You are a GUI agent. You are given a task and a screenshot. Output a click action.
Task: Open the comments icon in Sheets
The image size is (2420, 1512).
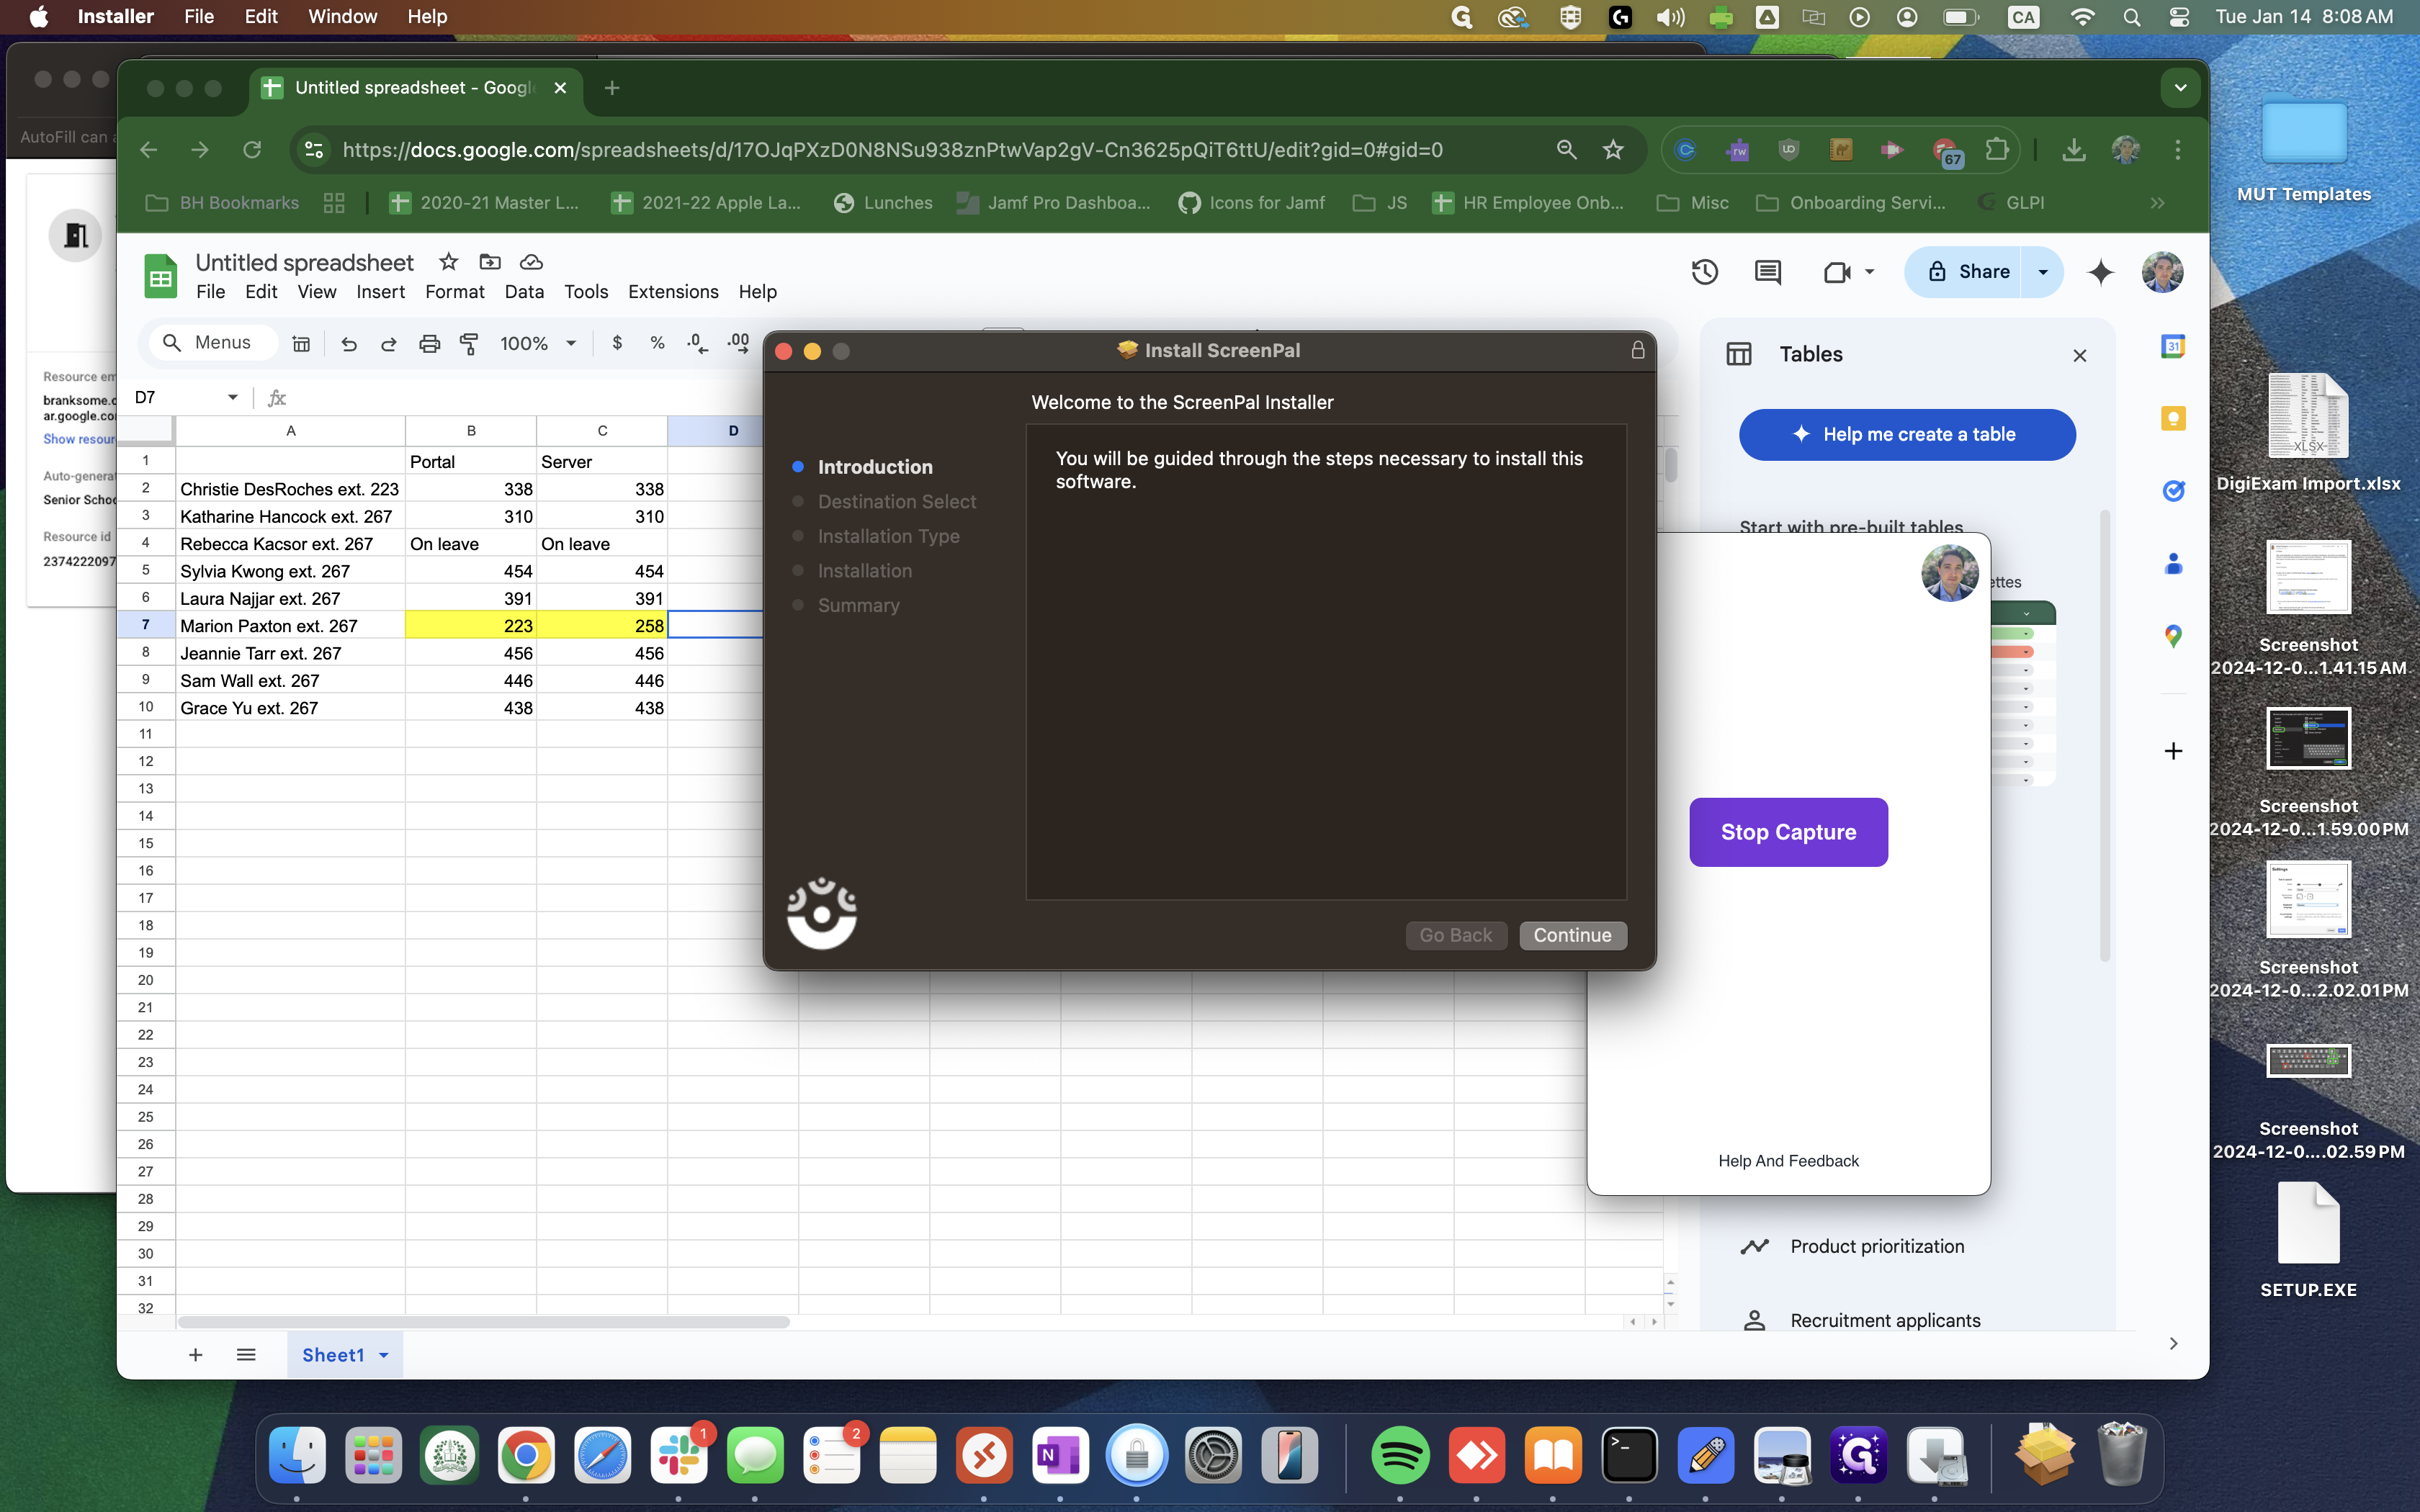point(1767,272)
